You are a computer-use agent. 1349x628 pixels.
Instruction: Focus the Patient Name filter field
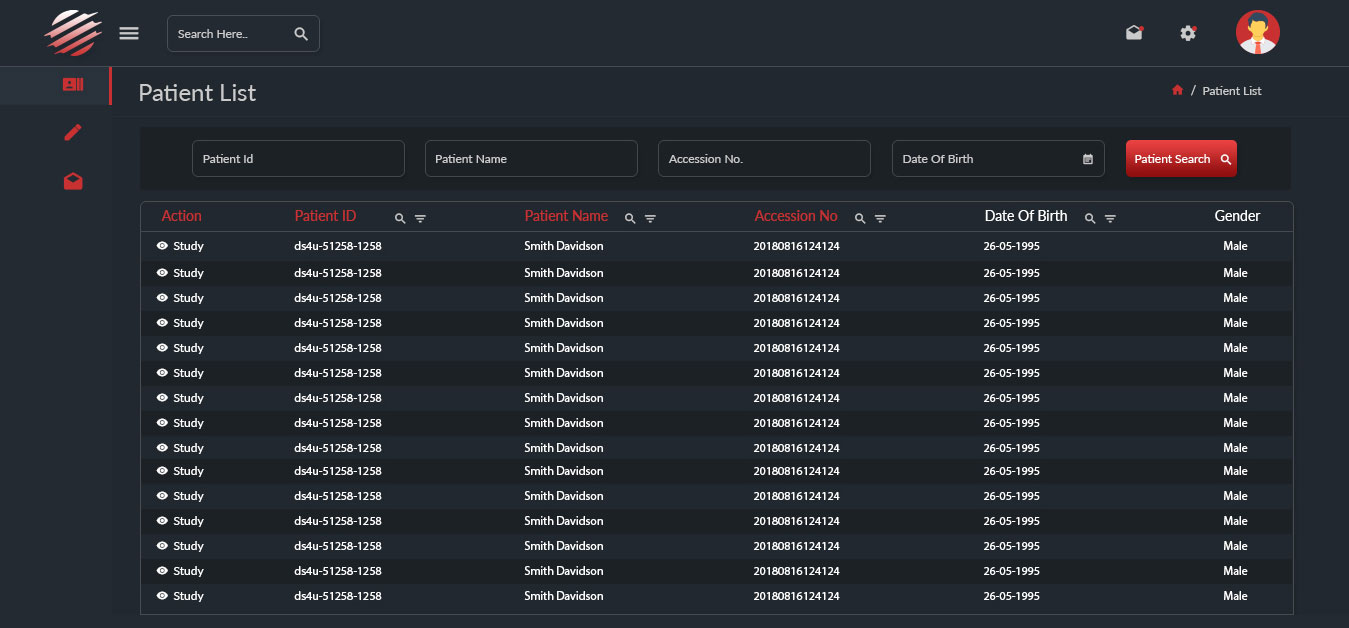click(x=531, y=159)
